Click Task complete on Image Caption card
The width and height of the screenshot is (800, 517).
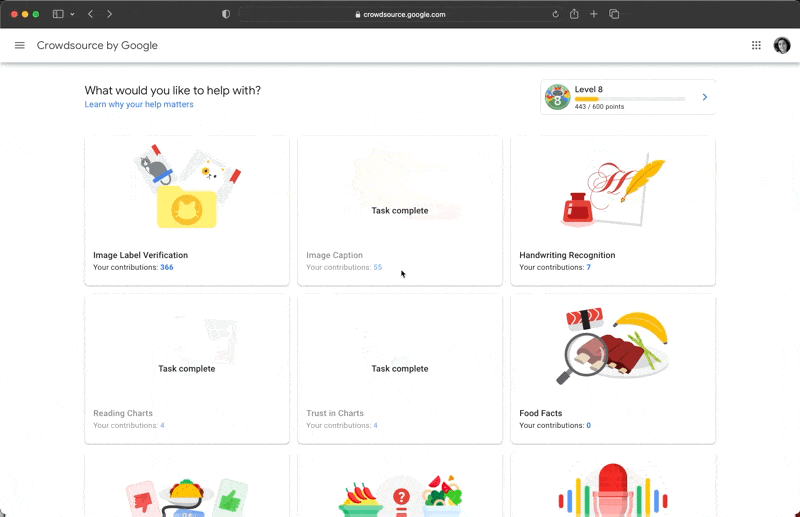point(400,211)
